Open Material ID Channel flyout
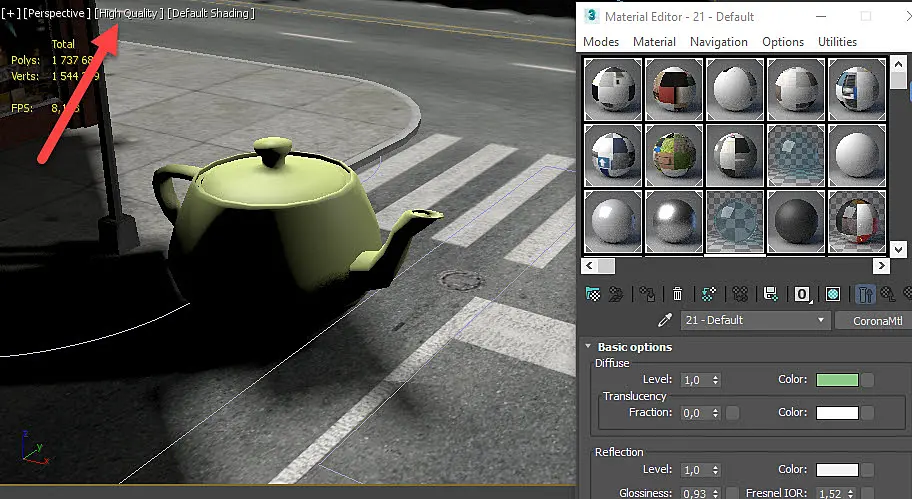 (802, 294)
